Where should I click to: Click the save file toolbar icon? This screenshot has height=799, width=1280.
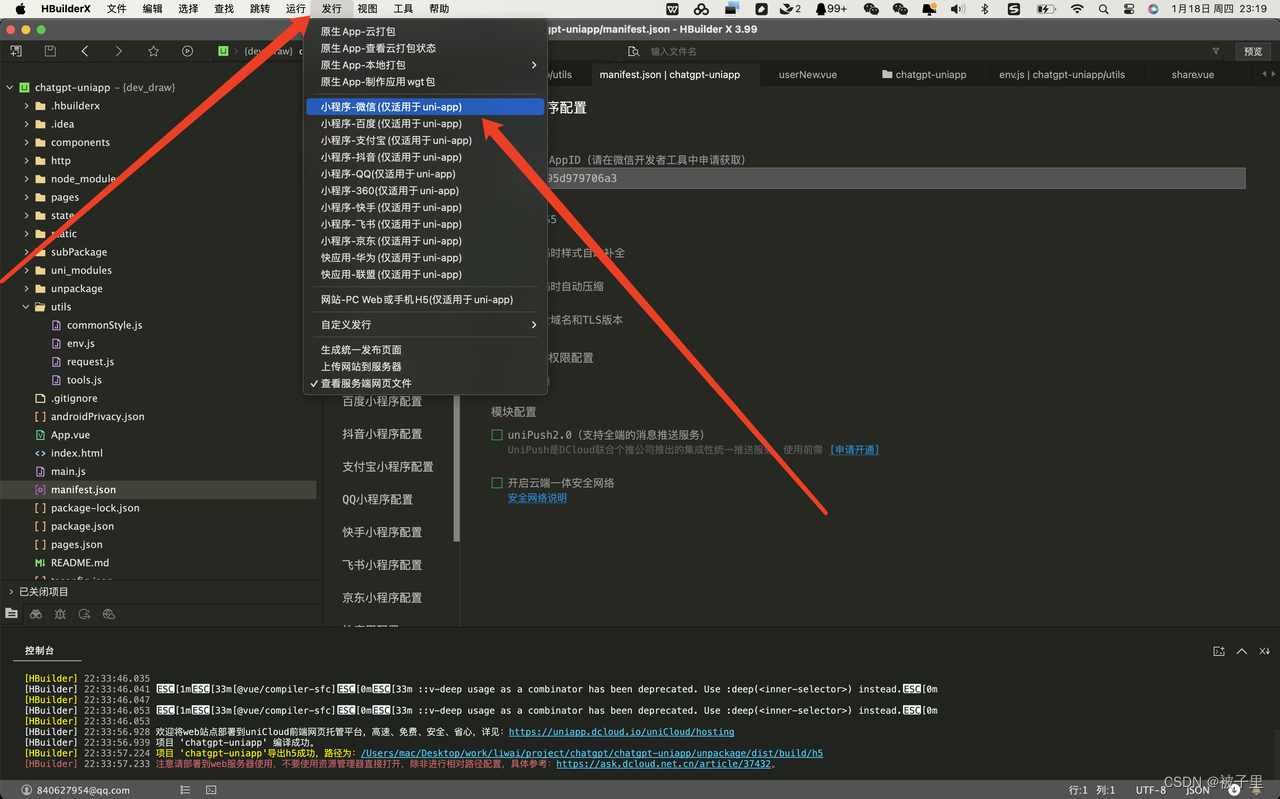pyautogui.click(x=50, y=51)
